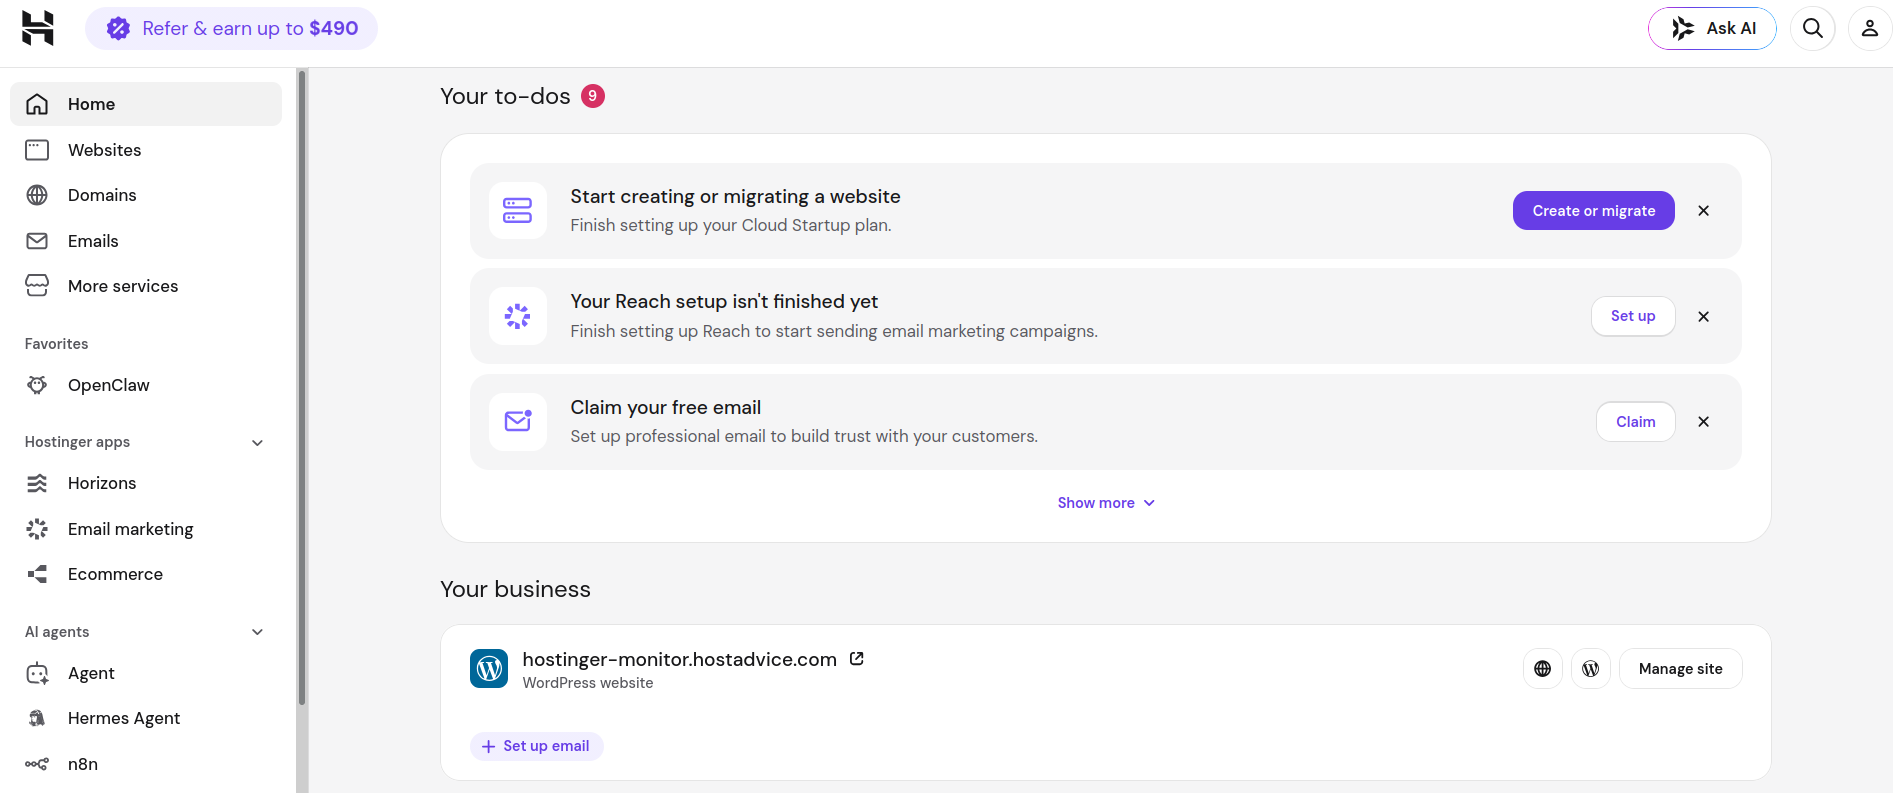Dismiss the Claim your free email to-do
This screenshot has width=1893, height=793.
1703,422
